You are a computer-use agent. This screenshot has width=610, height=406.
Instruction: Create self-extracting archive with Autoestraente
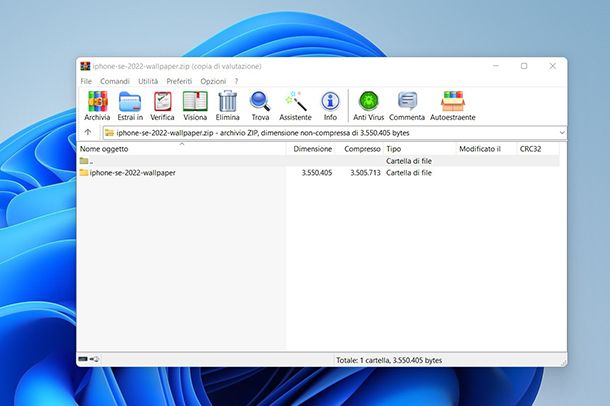pos(453,105)
